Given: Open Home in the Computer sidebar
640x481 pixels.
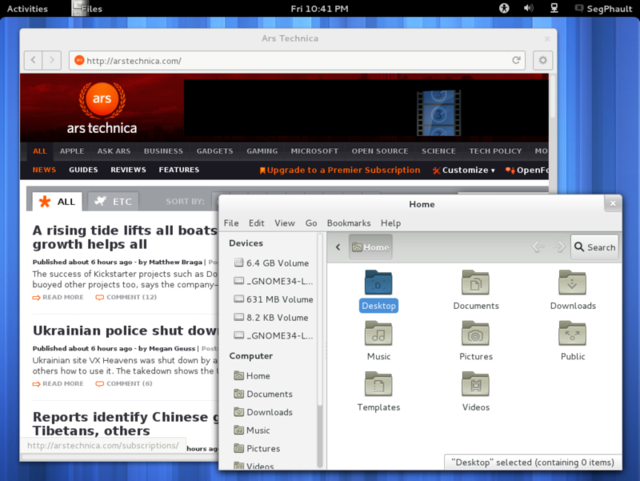Looking at the screenshot, I should (x=252, y=376).
